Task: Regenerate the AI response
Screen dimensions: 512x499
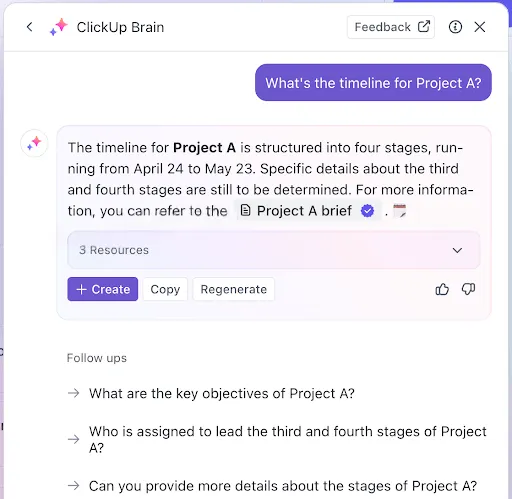Action: [233, 289]
